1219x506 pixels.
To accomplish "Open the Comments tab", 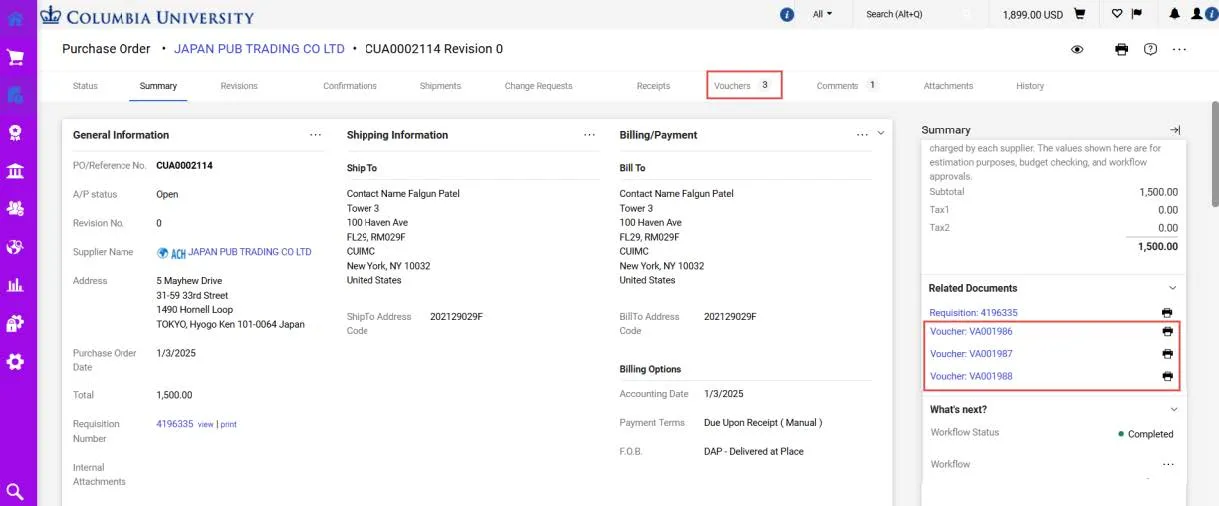I will click(846, 86).
